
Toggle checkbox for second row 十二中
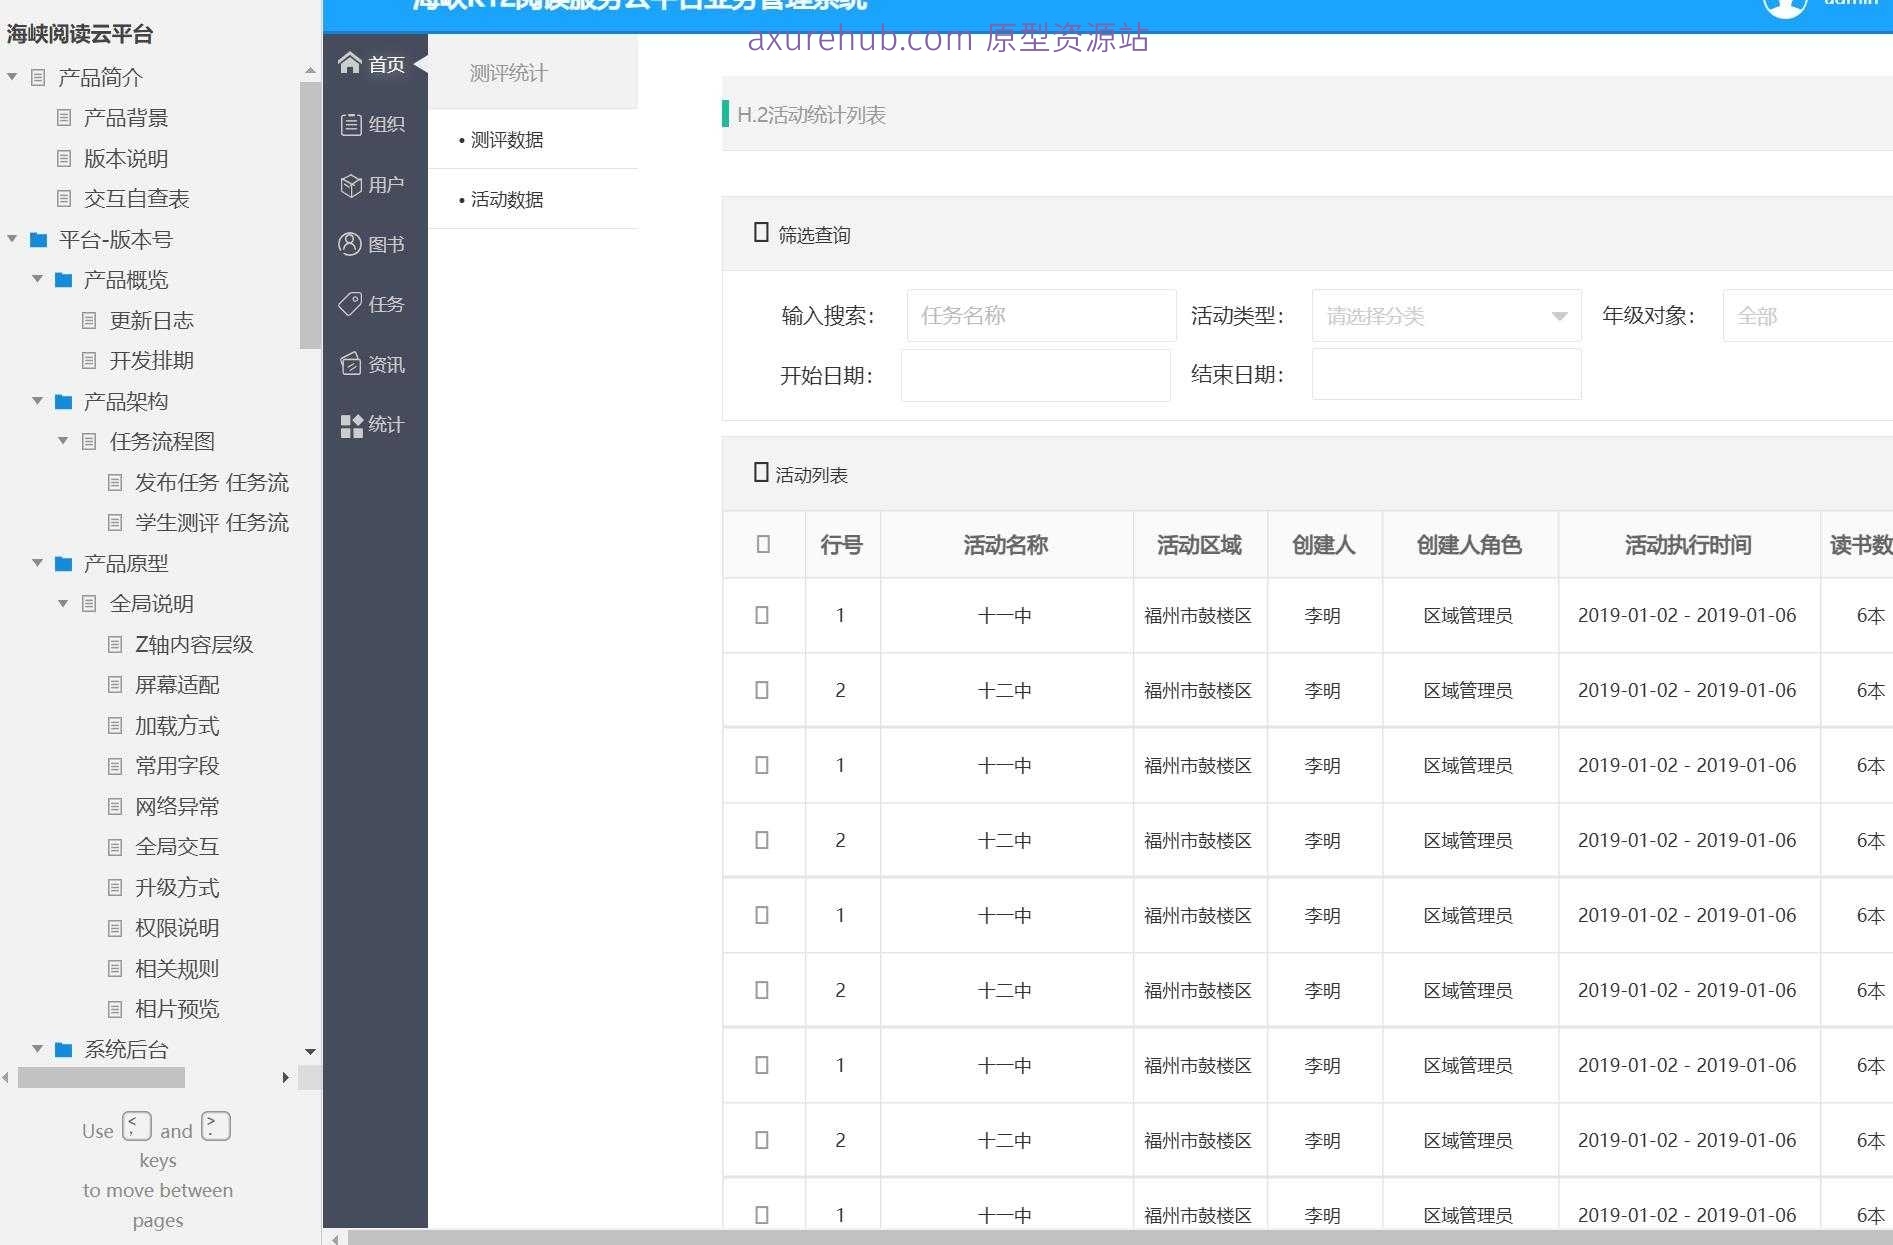click(x=762, y=690)
